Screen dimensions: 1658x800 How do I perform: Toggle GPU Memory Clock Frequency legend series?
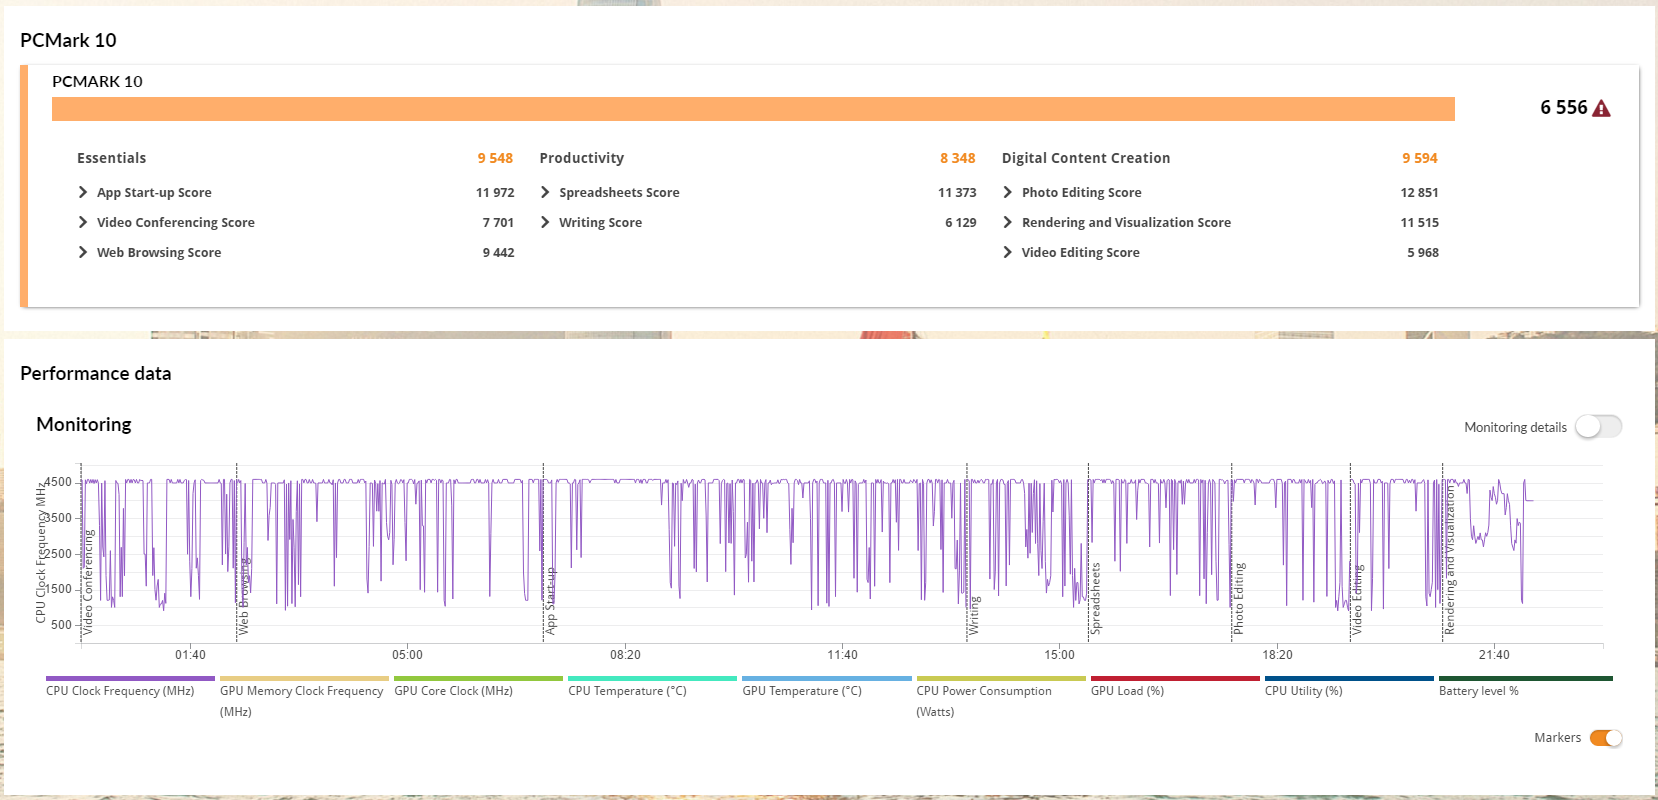302,700
